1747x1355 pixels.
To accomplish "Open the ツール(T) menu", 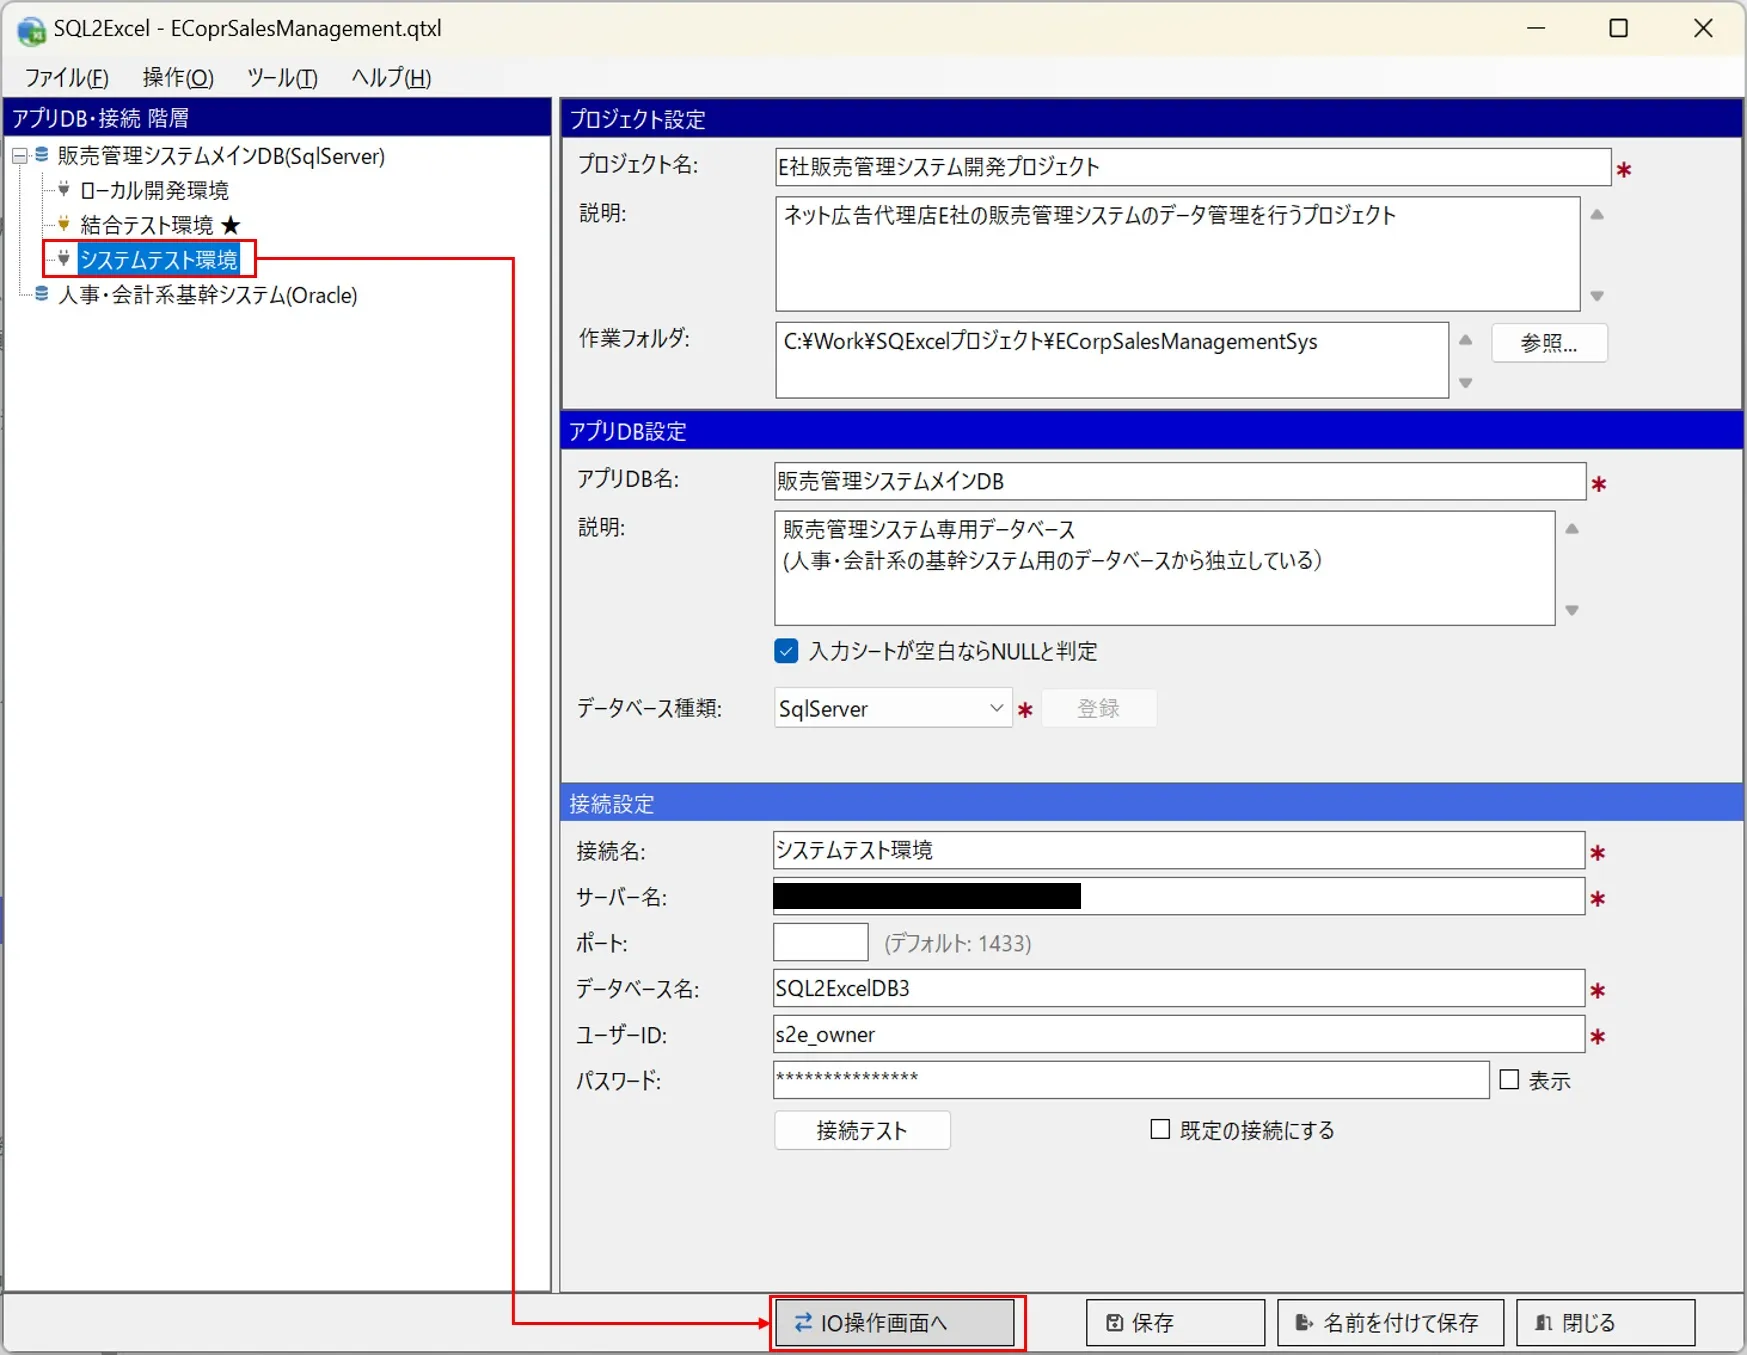I will point(282,78).
